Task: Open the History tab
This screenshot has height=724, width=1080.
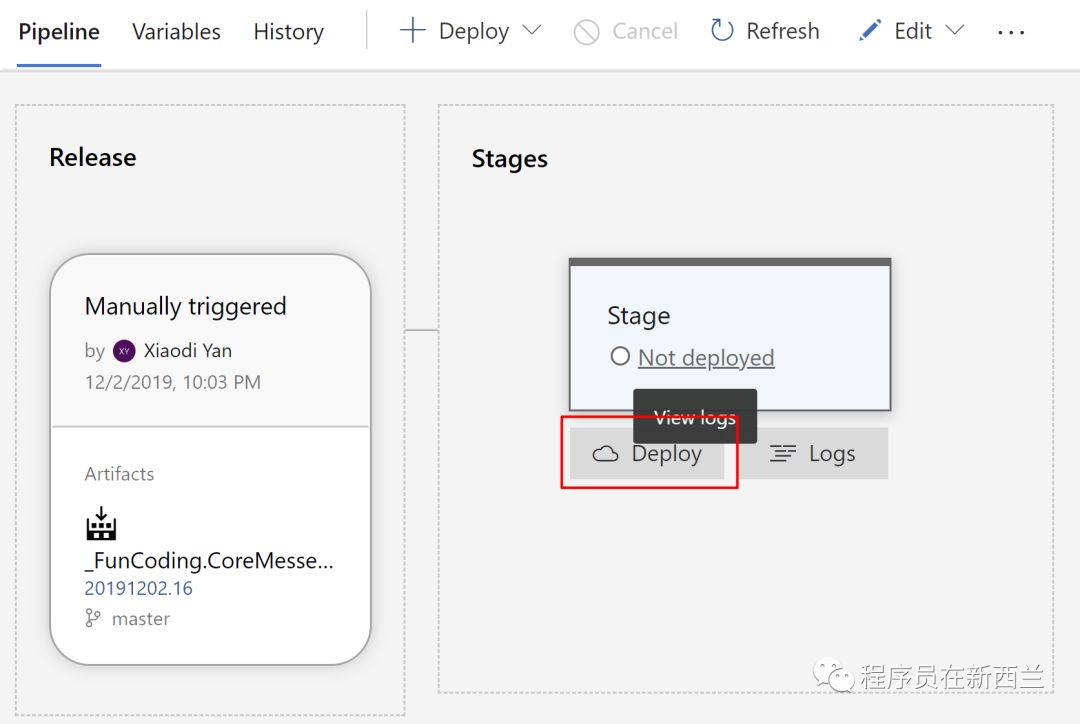Action: tap(289, 32)
